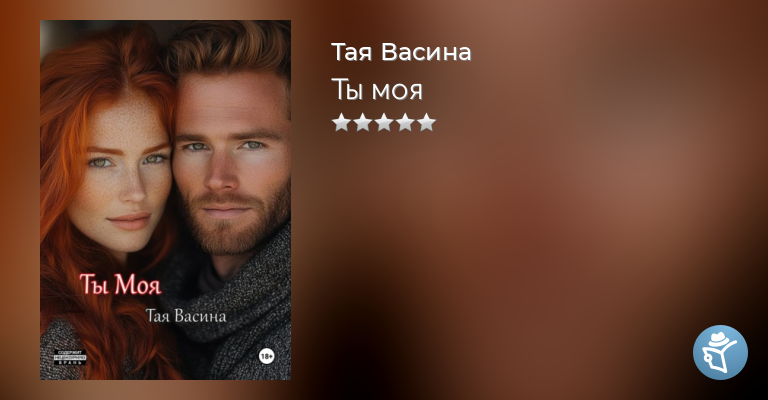The height and width of the screenshot is (400, 768).
Task: Select the fourth rating star
Action: click(405, 122)
